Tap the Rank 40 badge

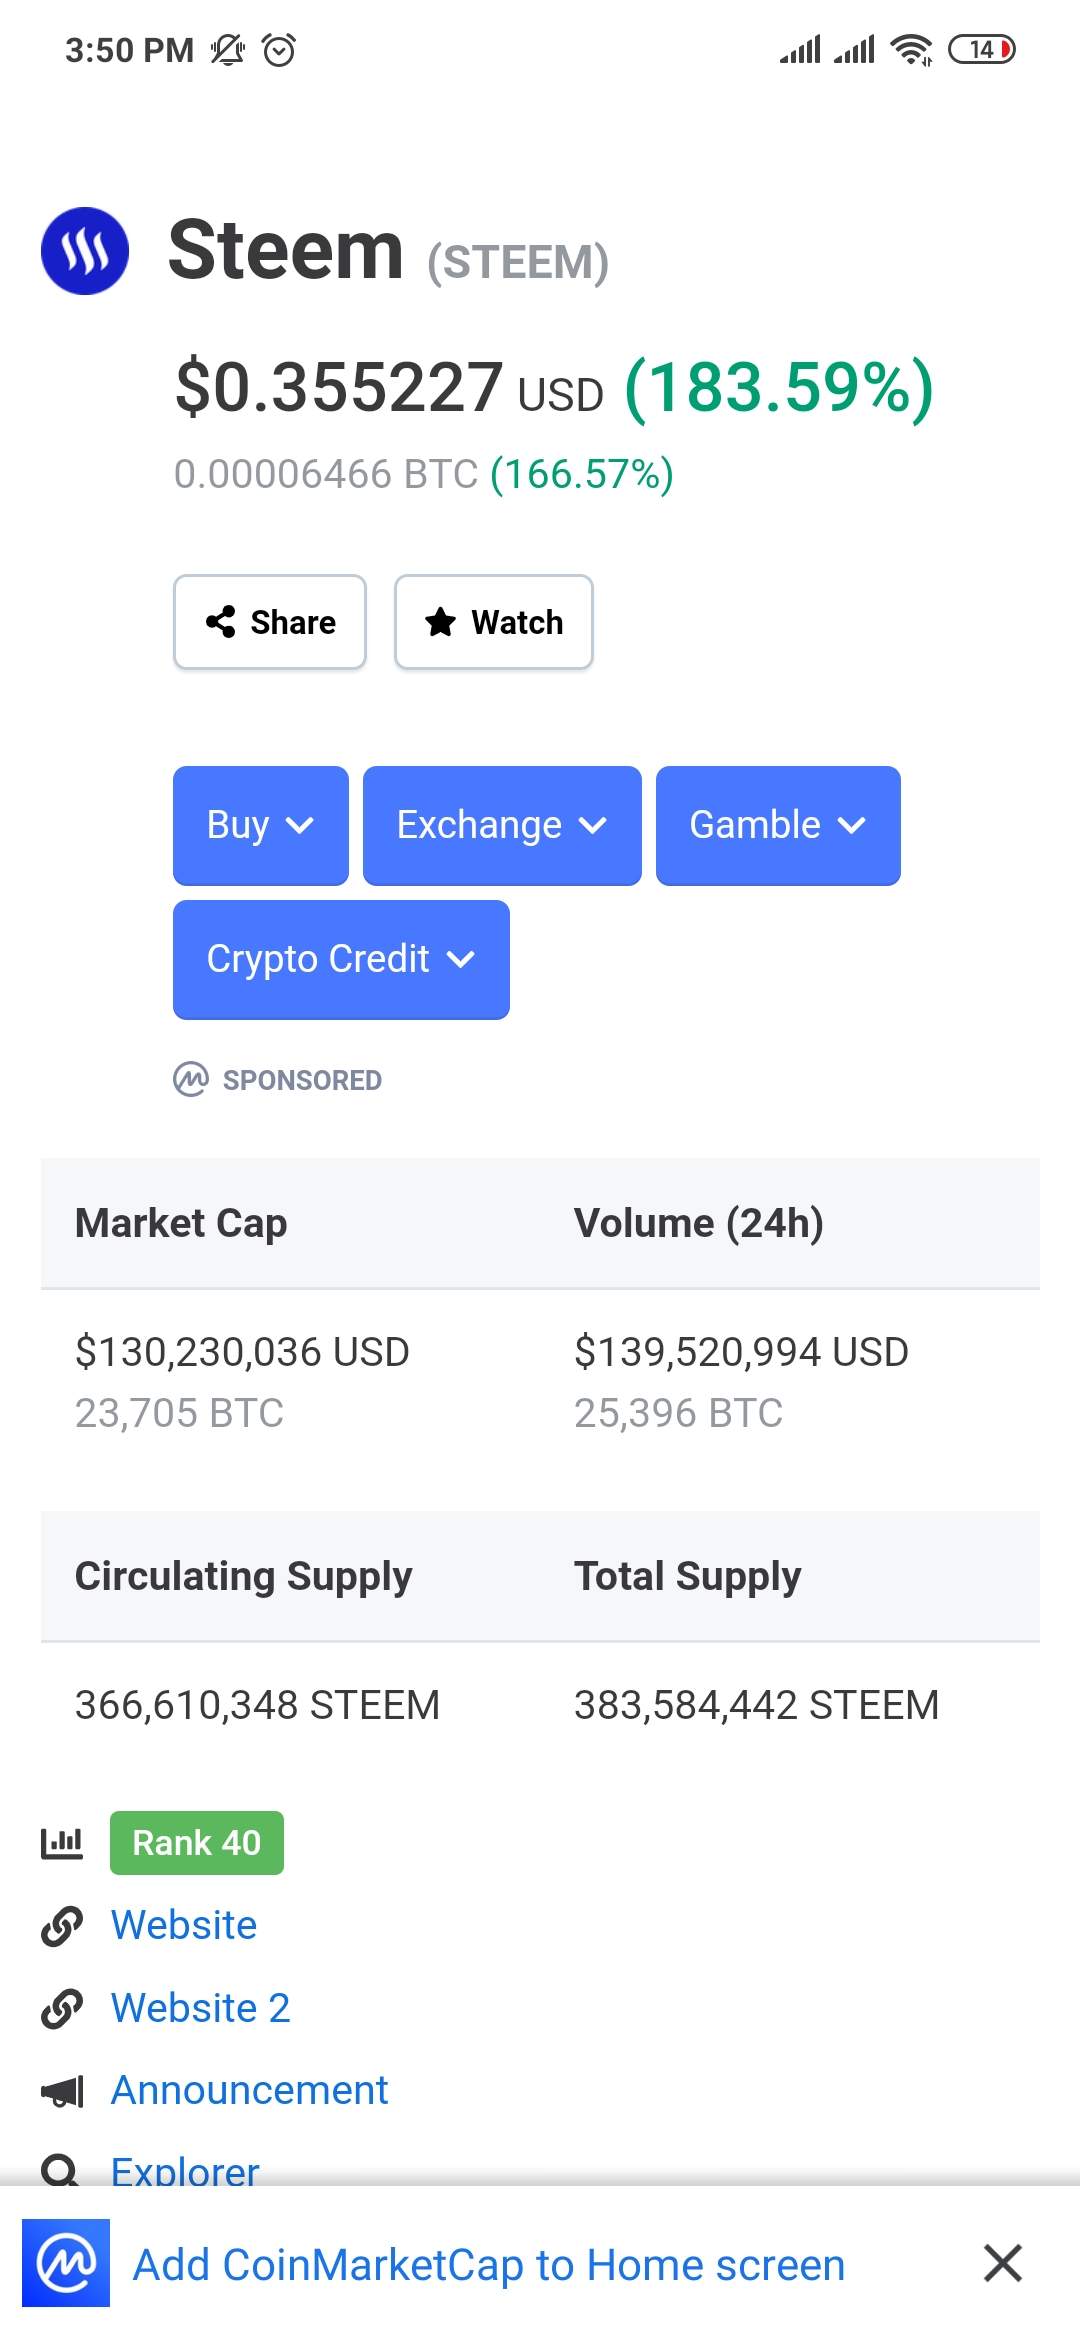(x=197, y=1843)
